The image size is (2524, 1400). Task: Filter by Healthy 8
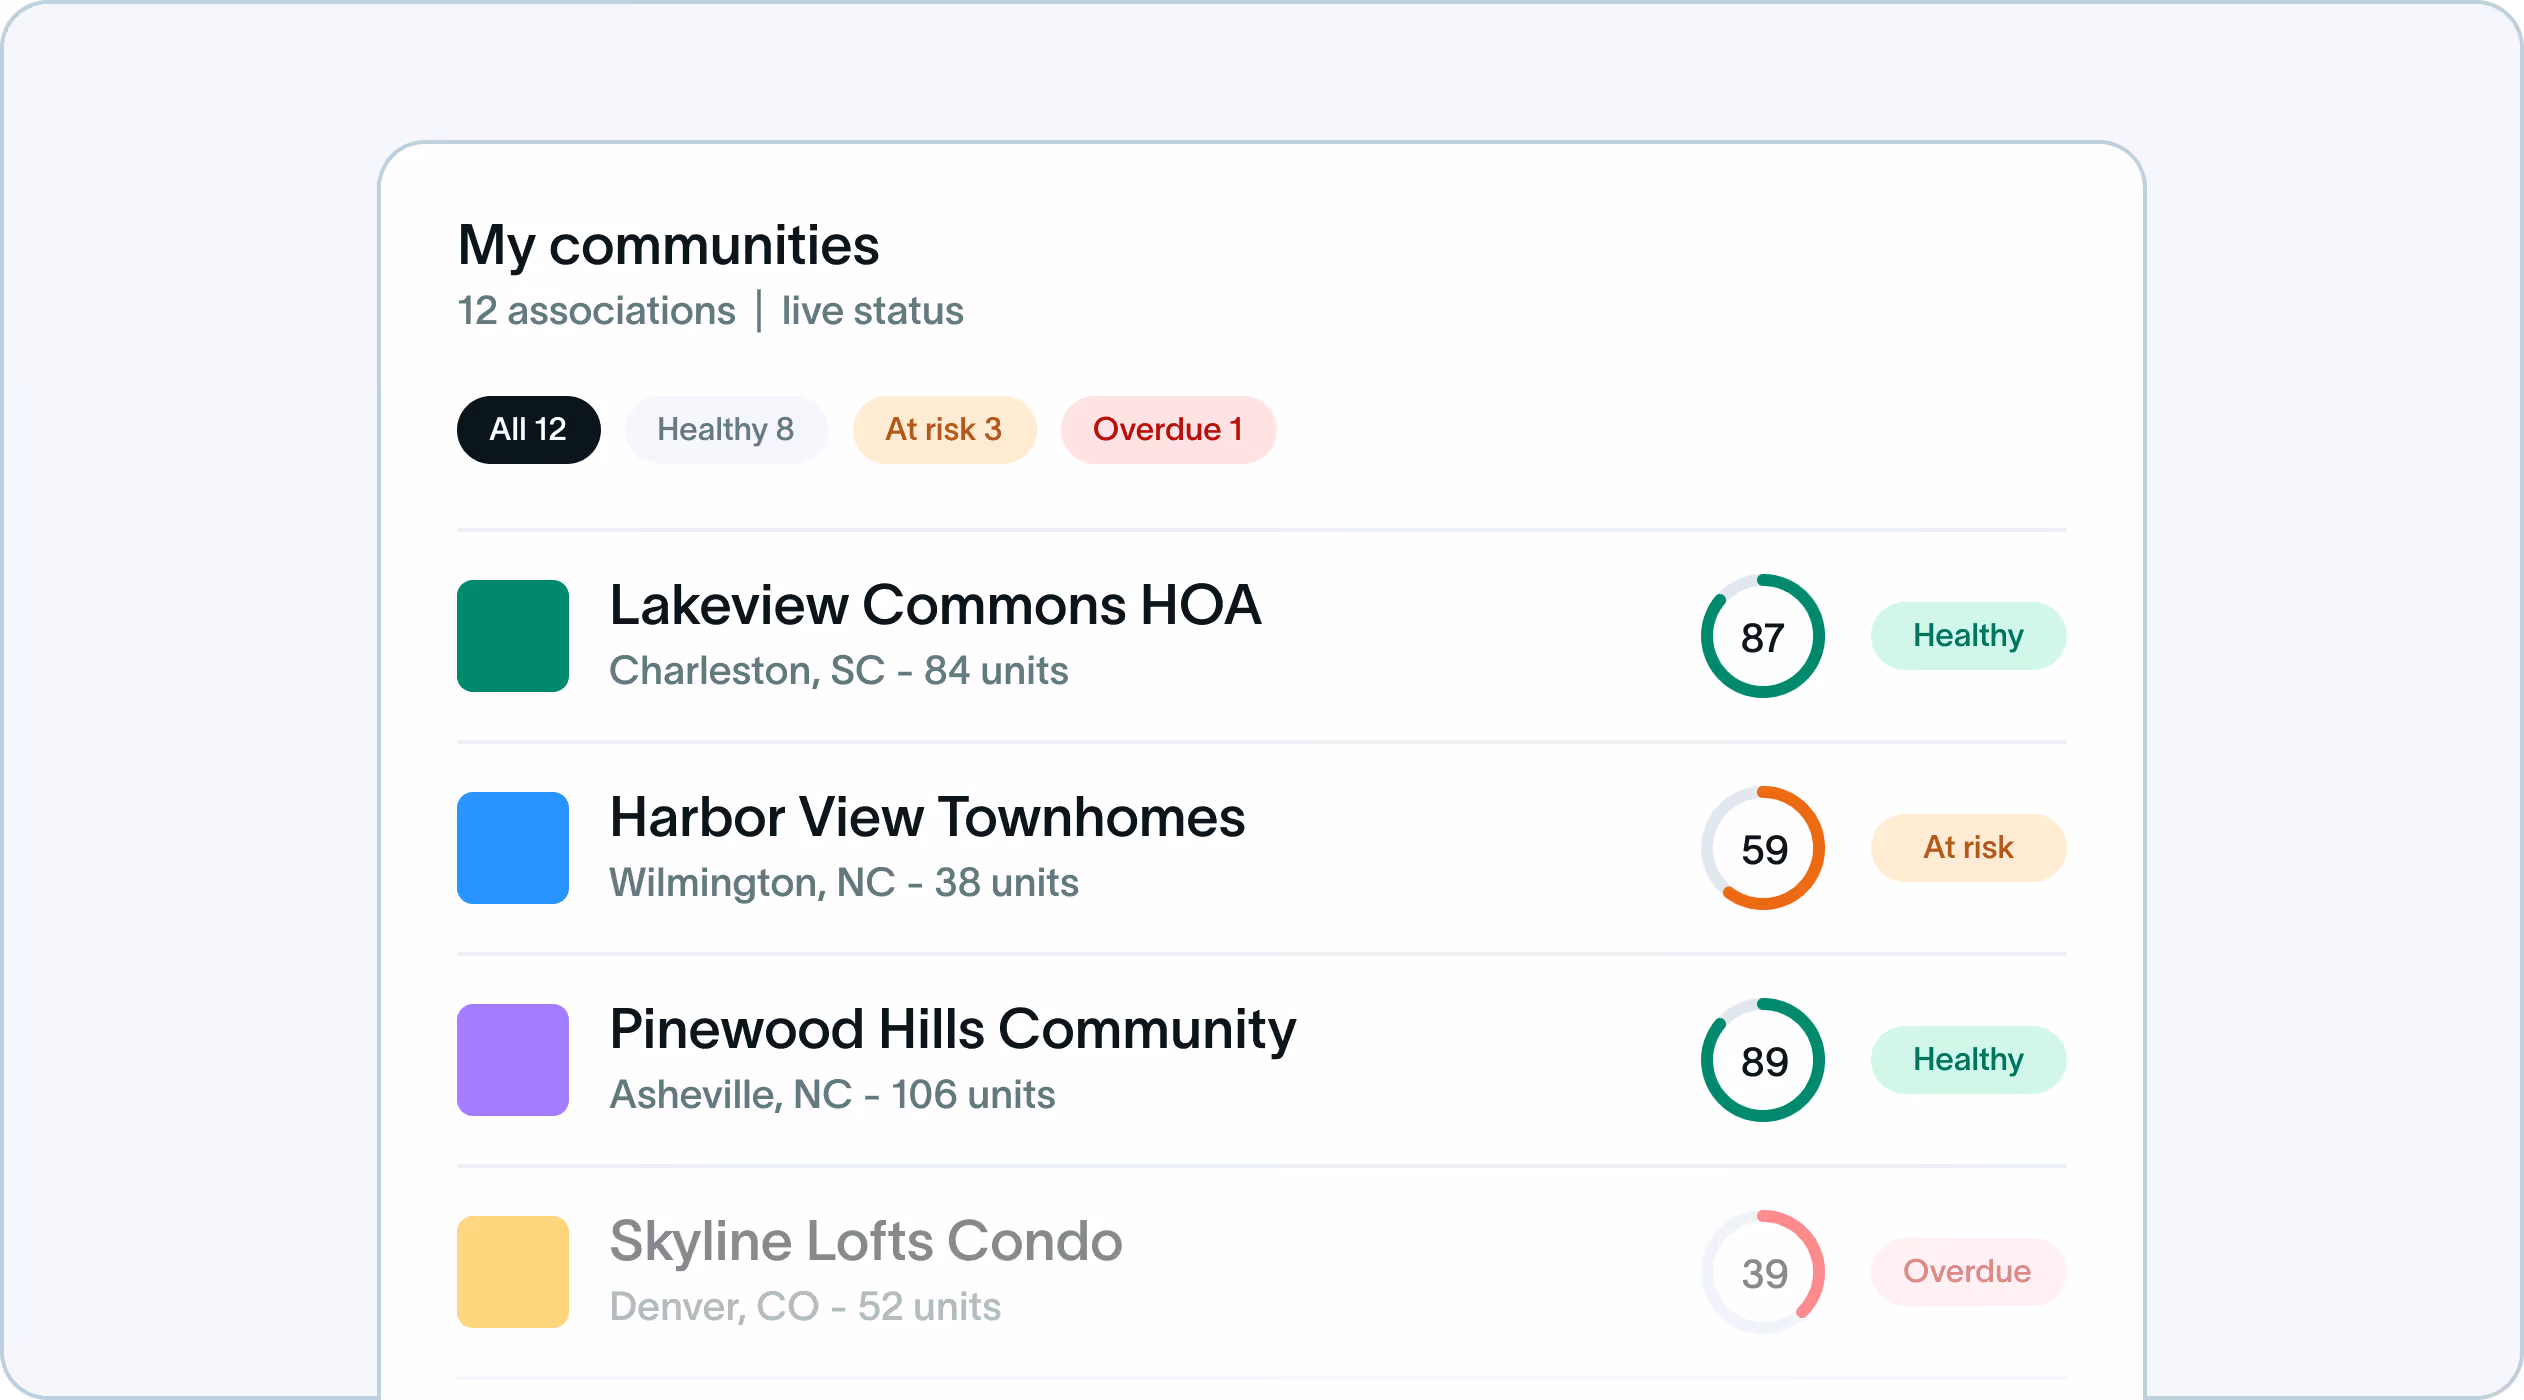(x=725, y=430)
